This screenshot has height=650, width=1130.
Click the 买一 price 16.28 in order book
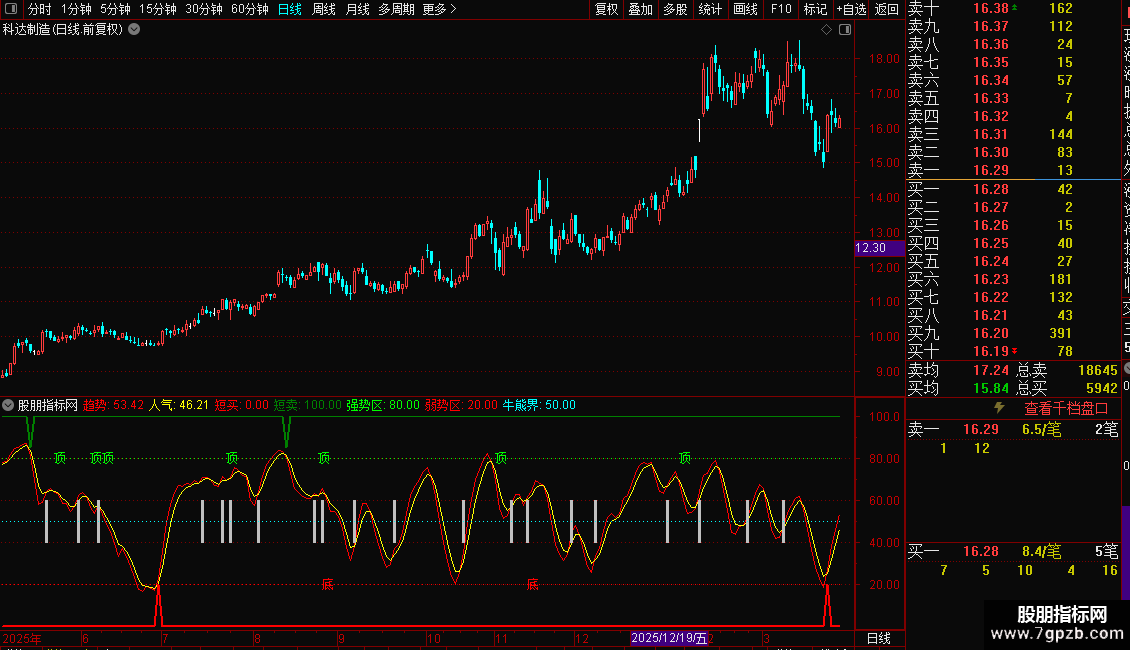pyautogui.click(x=991, y=189)
